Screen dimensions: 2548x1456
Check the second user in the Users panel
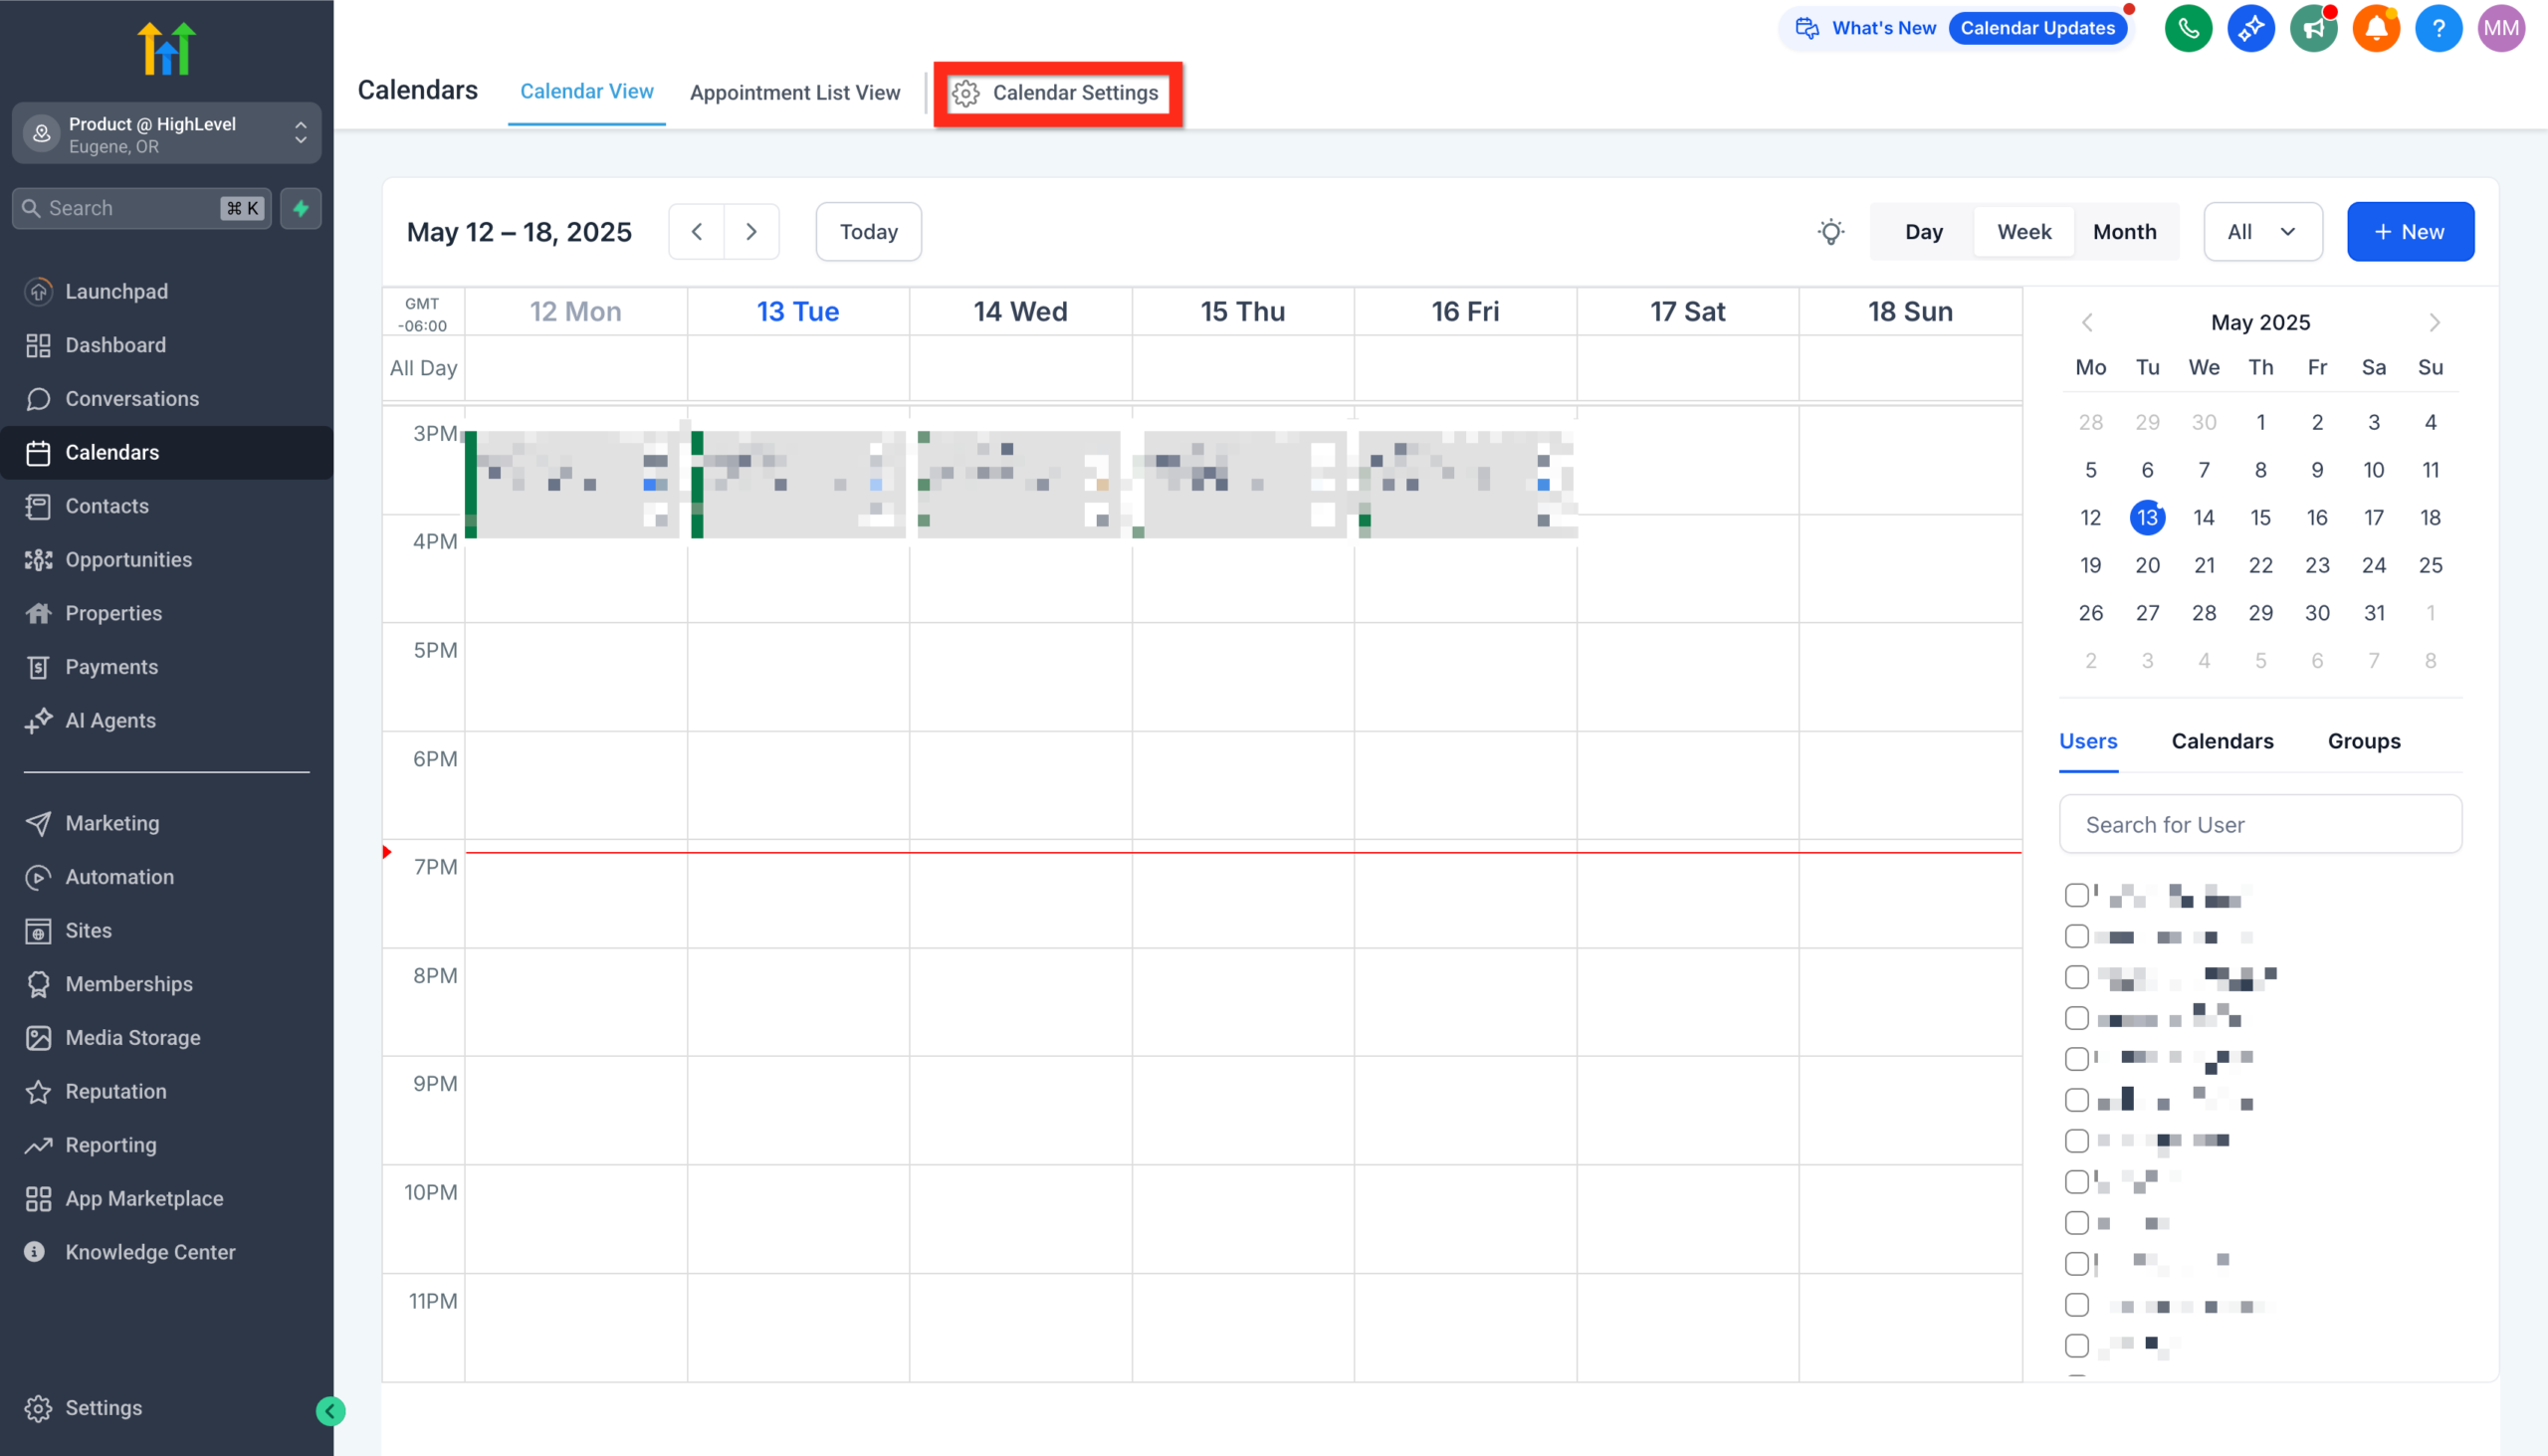pyautogui.click(x=2077, y=936)
